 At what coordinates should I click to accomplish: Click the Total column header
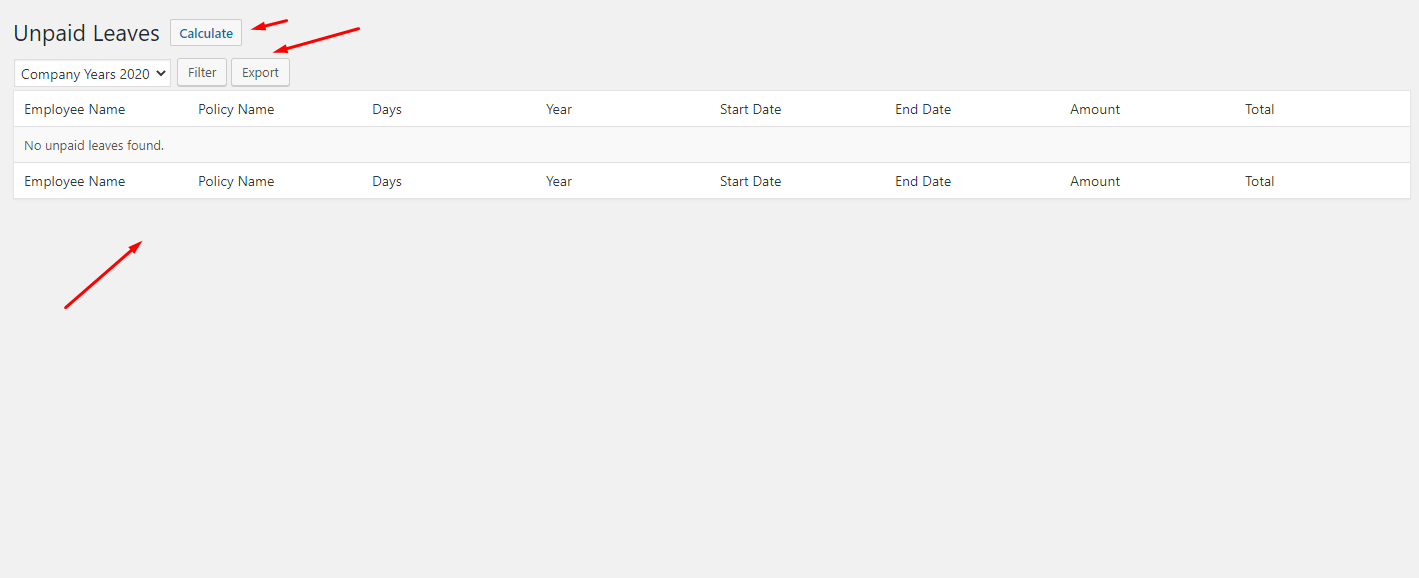coord(1259,109)
